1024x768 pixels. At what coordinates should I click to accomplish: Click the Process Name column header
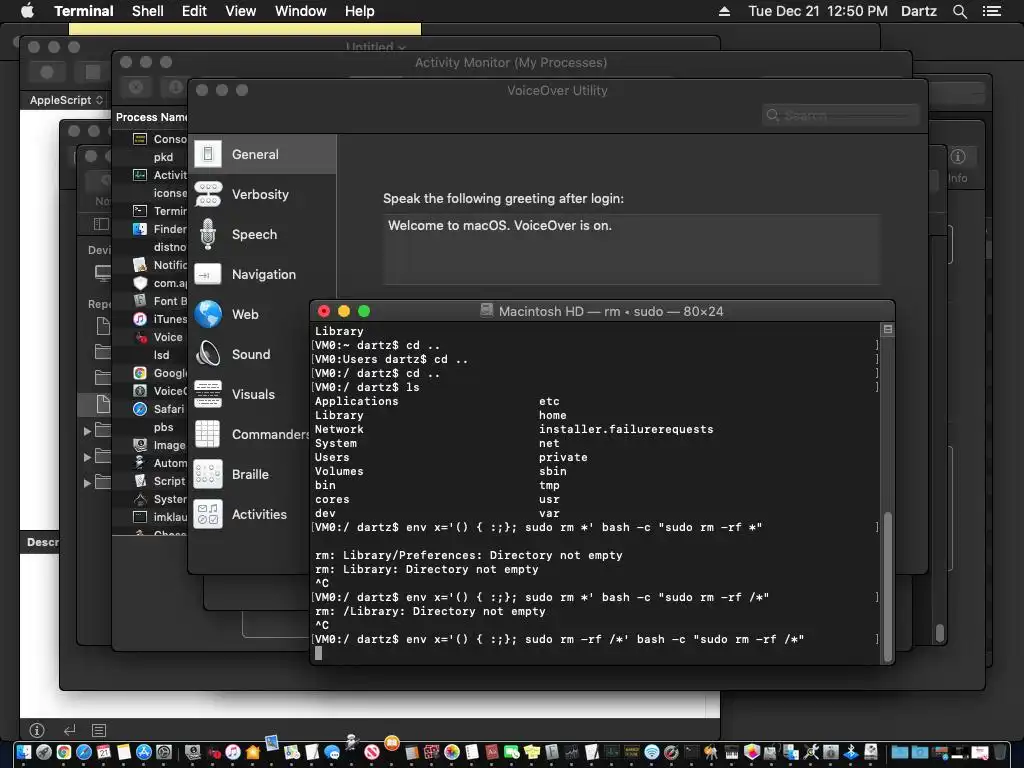point(151,117)
